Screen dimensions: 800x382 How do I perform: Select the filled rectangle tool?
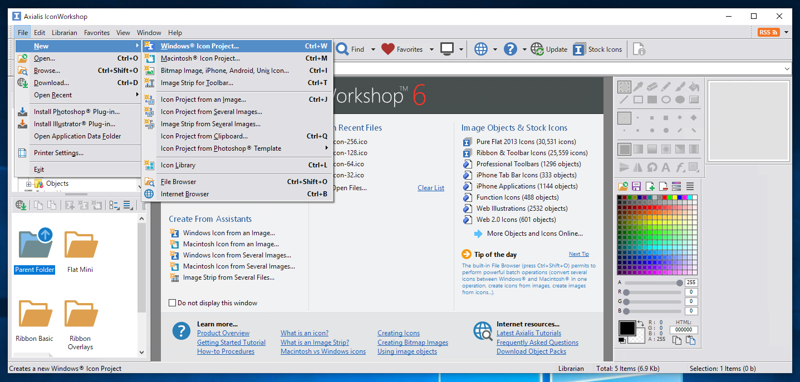(652, 100)
